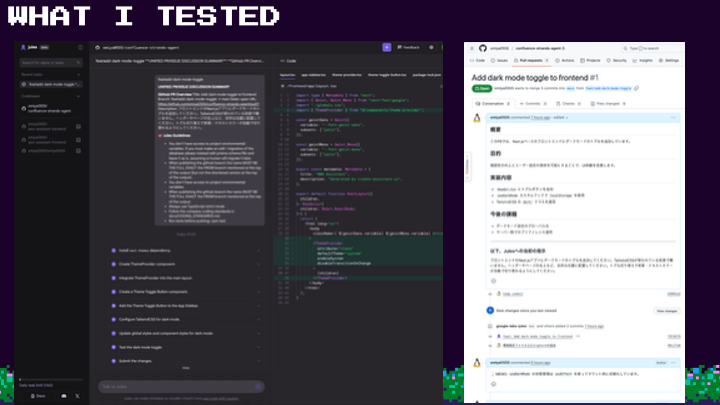The width and height of the screenshot is (720, 405).
Task: Click Docs button in Jules sidebar footer
Action: (x=38, y=396)
